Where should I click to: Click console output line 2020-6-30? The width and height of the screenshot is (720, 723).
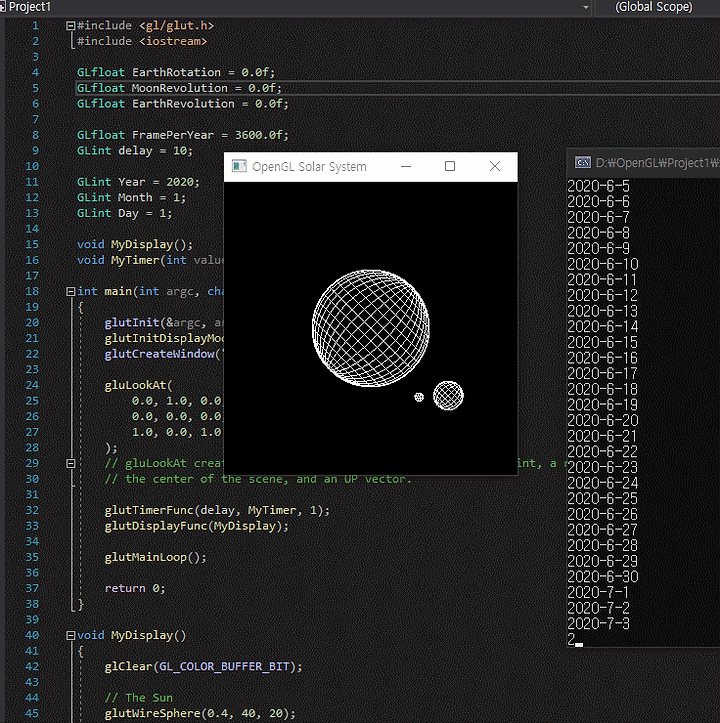point(603,577)
